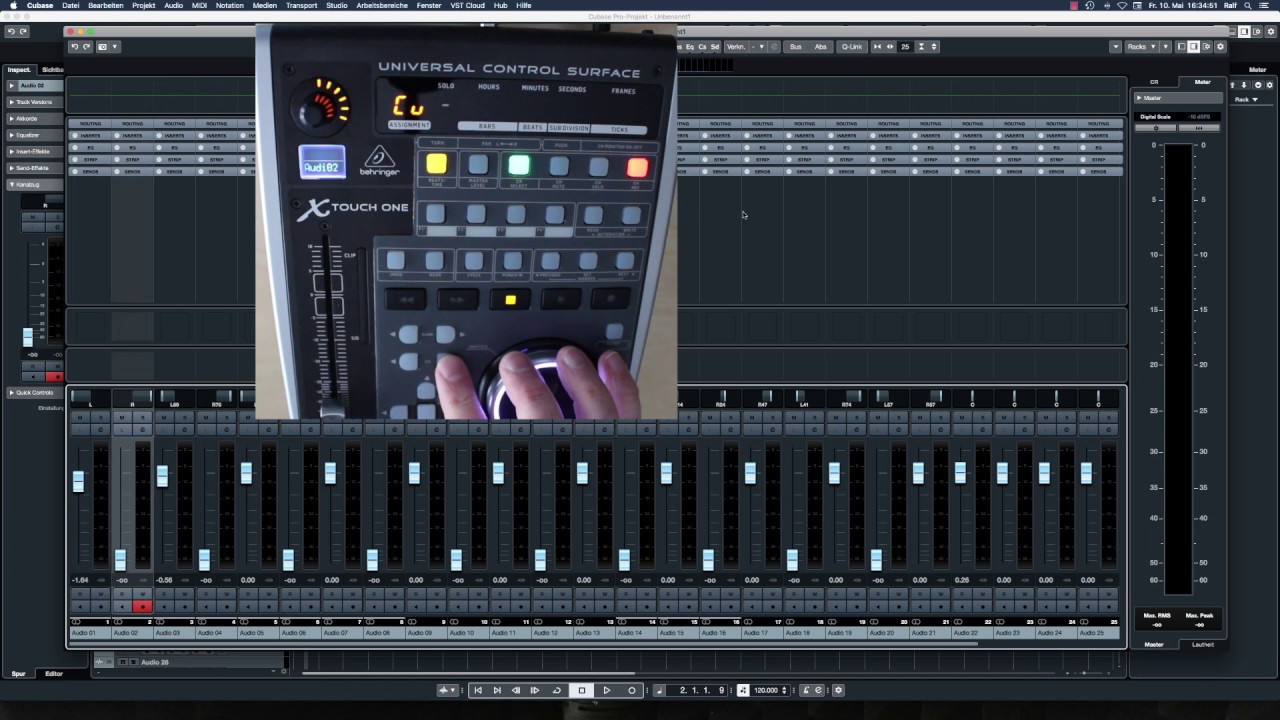Viewport: 1280px width, 720px height.
Task: Open the MixConsole settings gear
Action: [1220, 47]
